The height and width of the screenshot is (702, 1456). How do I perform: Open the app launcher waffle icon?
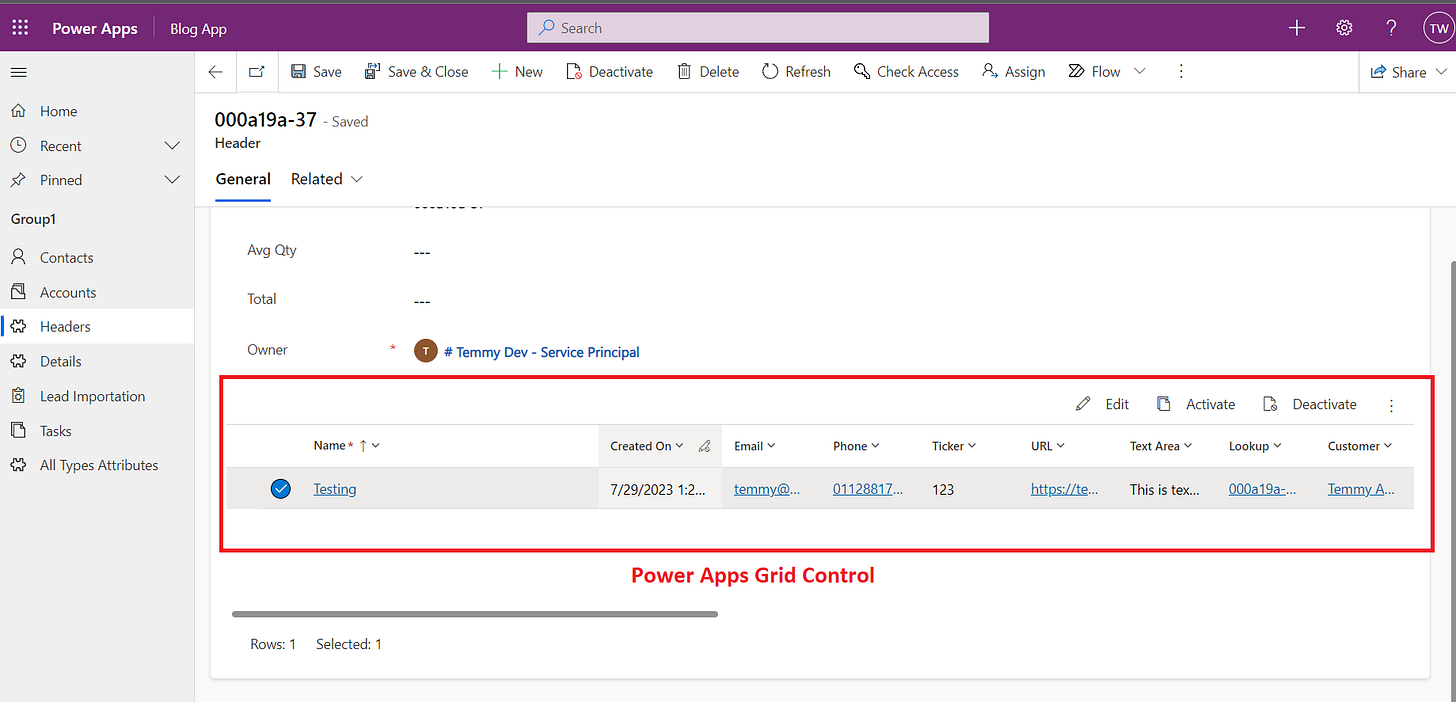coord(20,28)
